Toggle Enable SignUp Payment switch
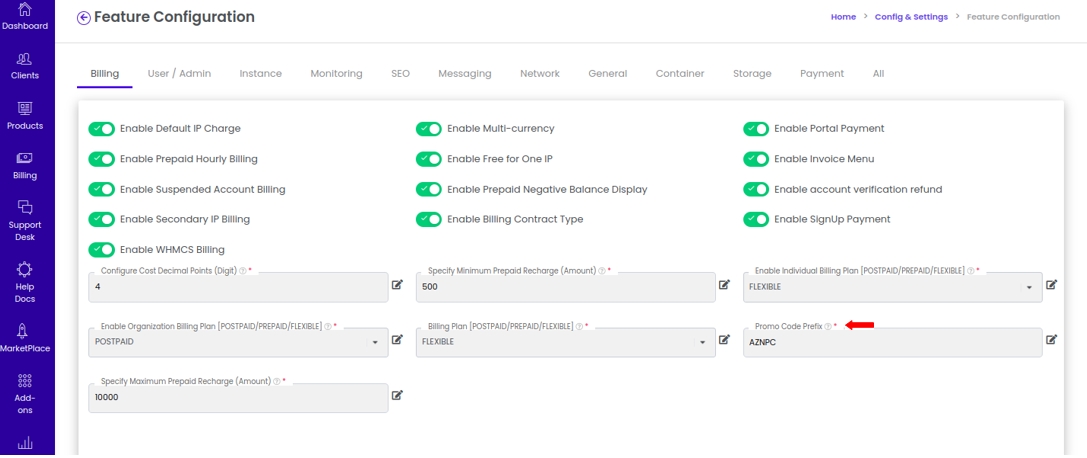 [756, 219]
